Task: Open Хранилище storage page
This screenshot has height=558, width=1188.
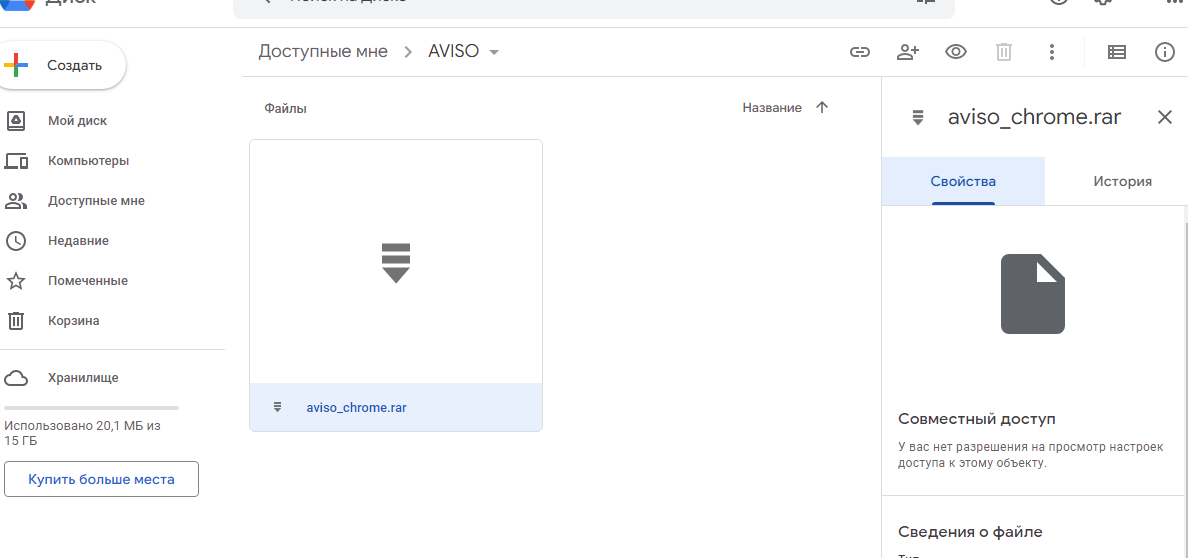Action: tap(83, 378)
